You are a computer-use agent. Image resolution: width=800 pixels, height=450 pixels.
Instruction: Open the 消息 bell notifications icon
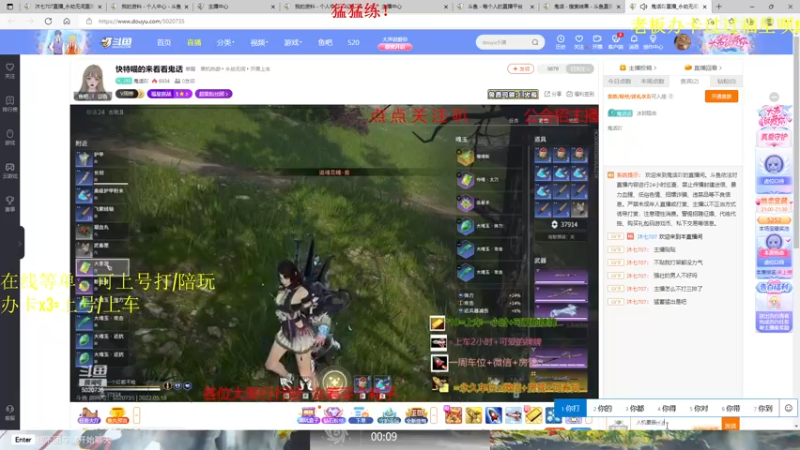tap(634, 42)
